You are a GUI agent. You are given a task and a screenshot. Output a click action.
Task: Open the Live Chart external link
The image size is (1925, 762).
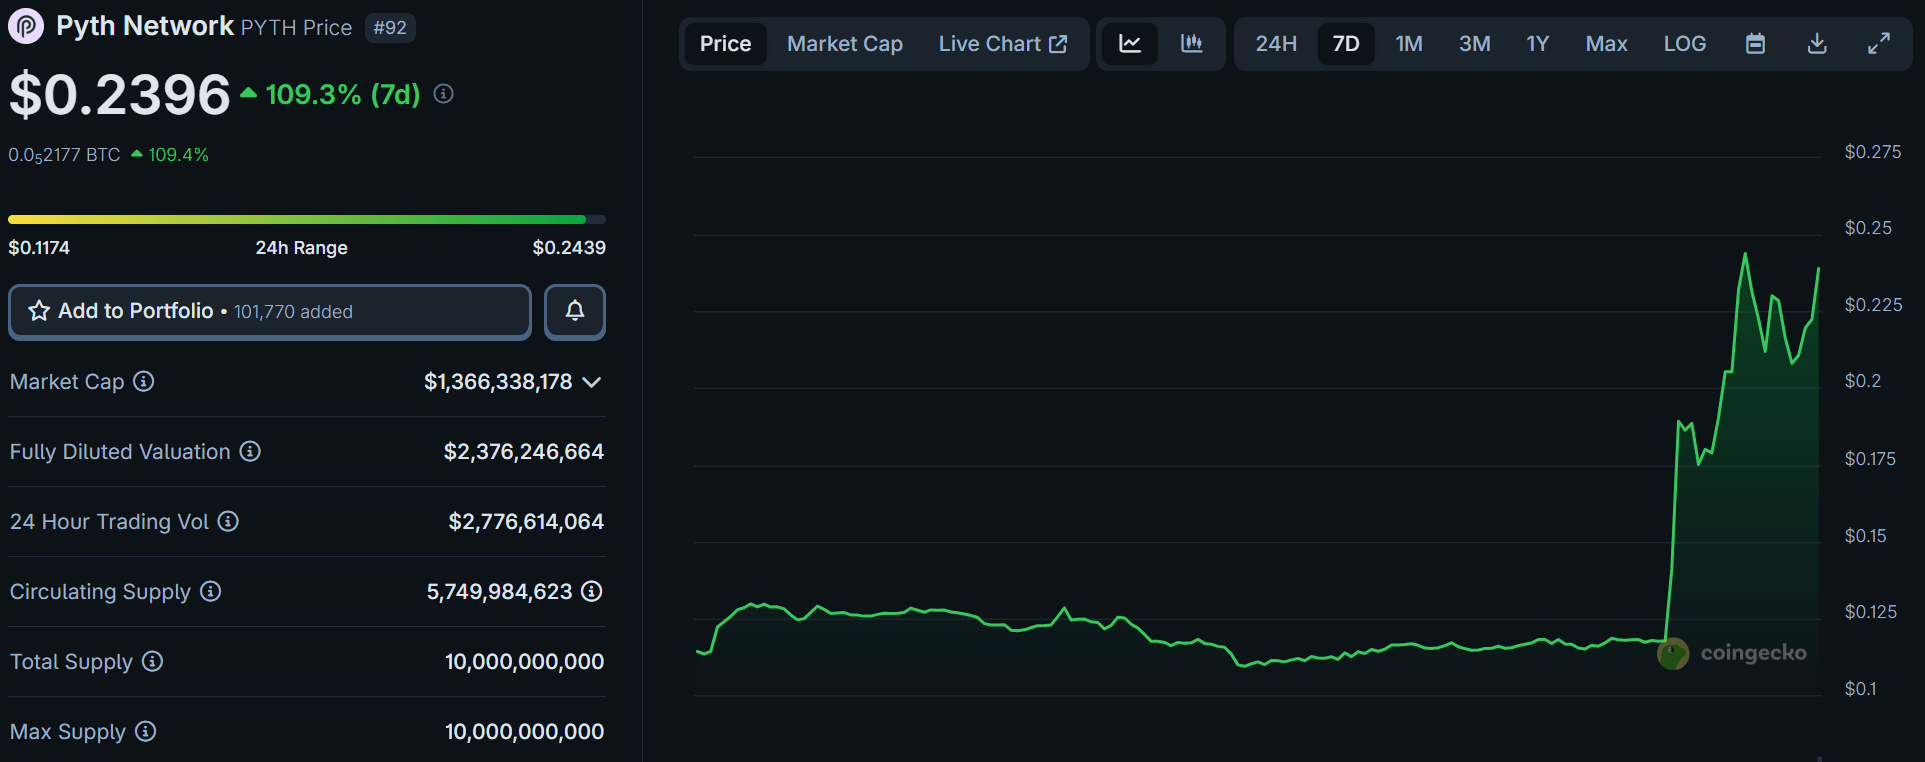1003,44
